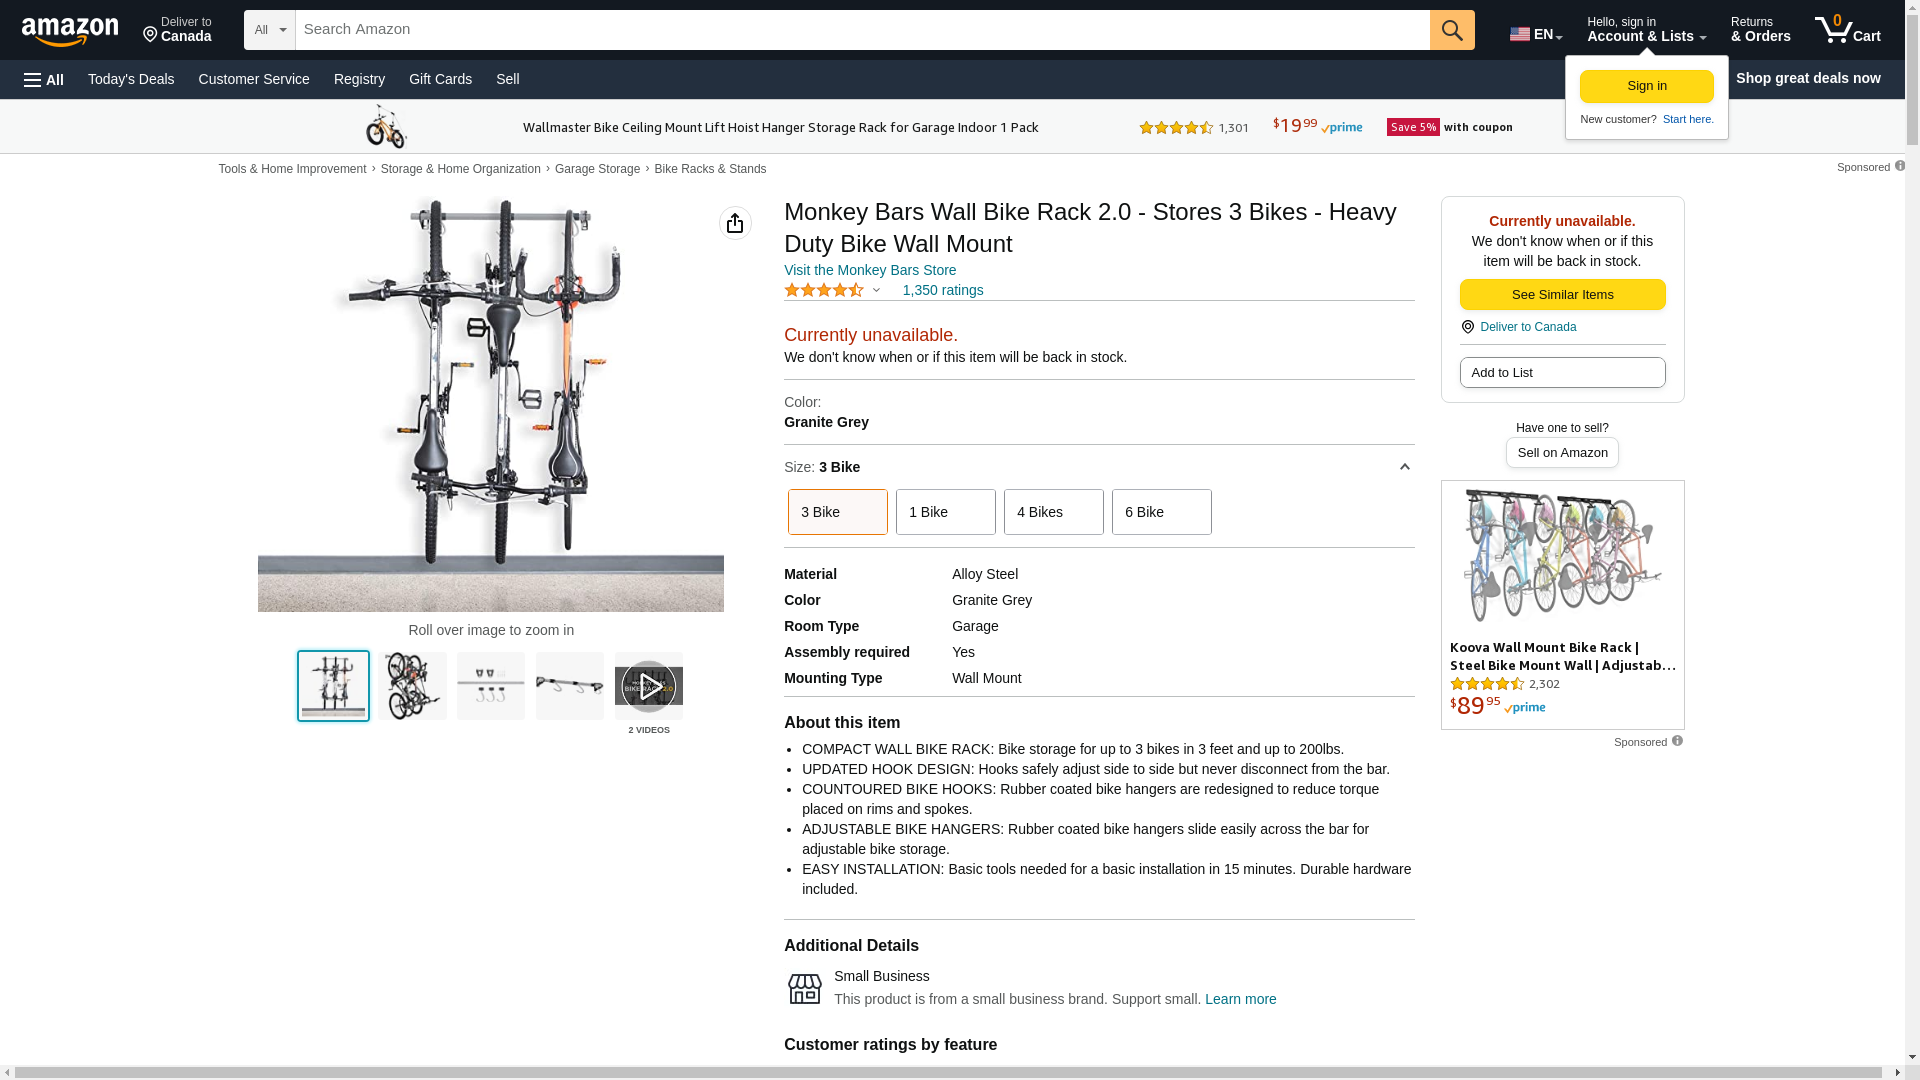Open Today's Deals in navigation bar
1920x1080 pixels.
131,79
